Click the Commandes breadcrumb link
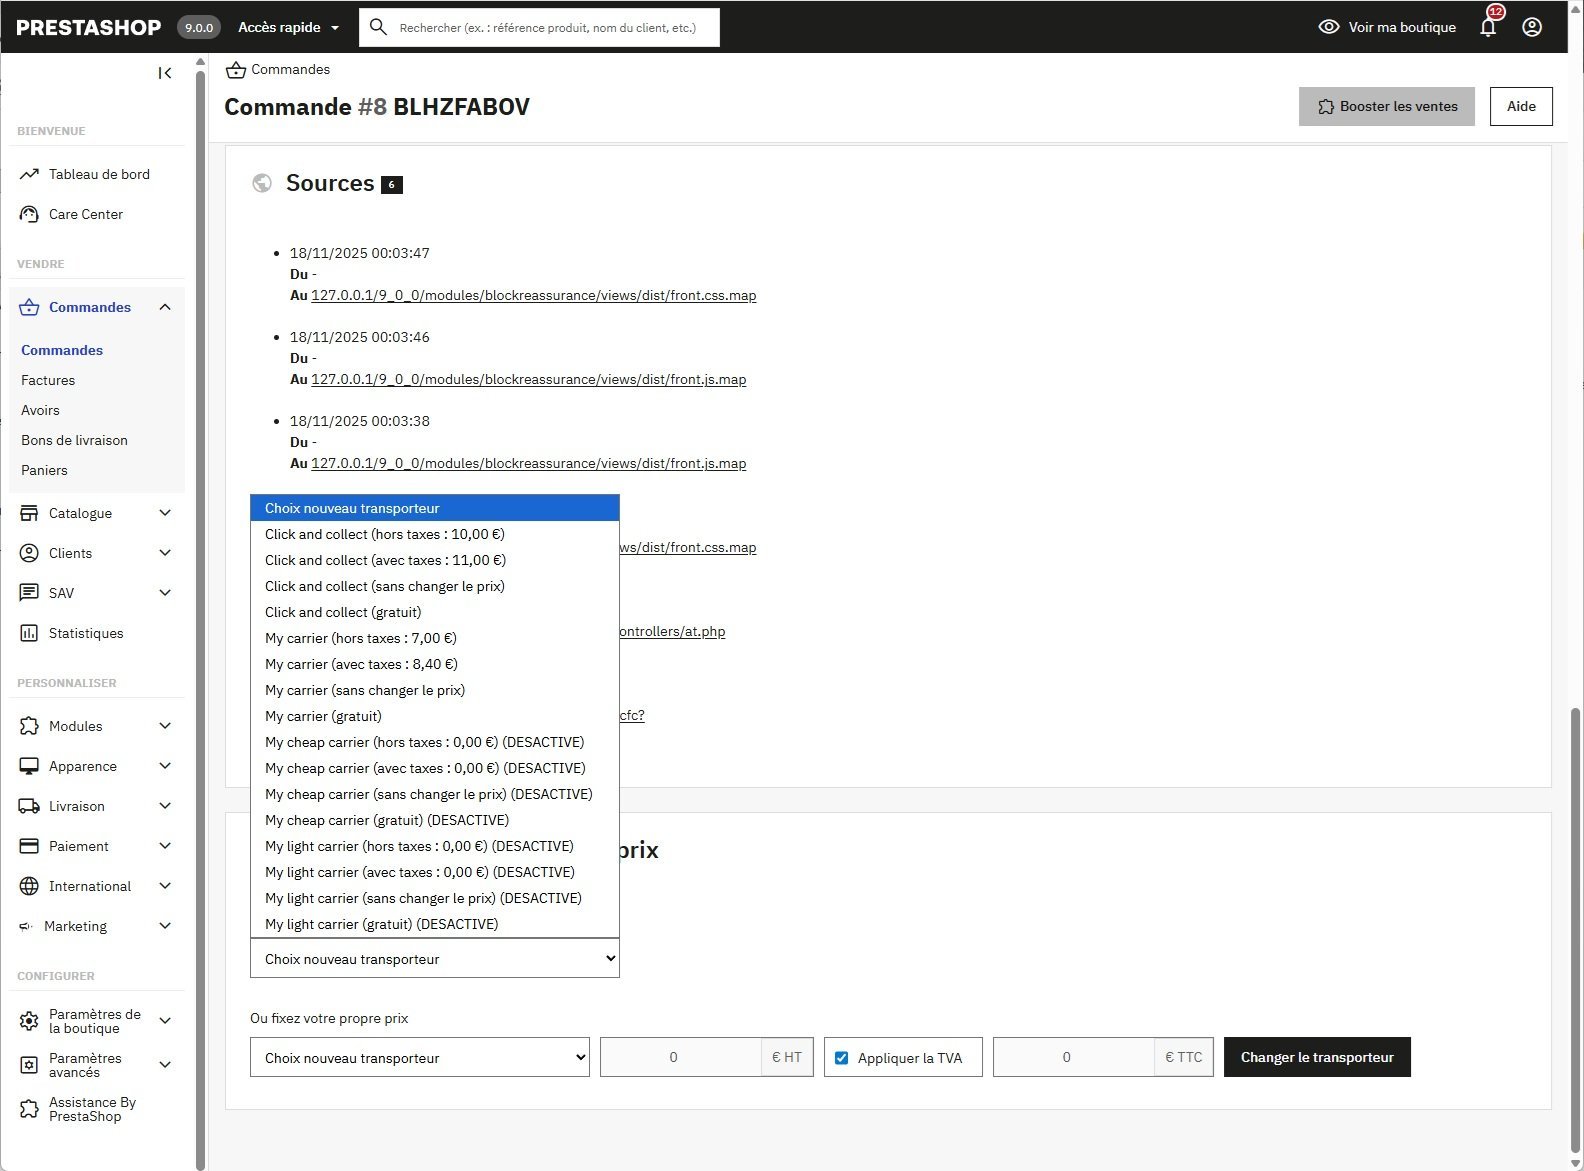1584x1171 pixels. [290, 69]
